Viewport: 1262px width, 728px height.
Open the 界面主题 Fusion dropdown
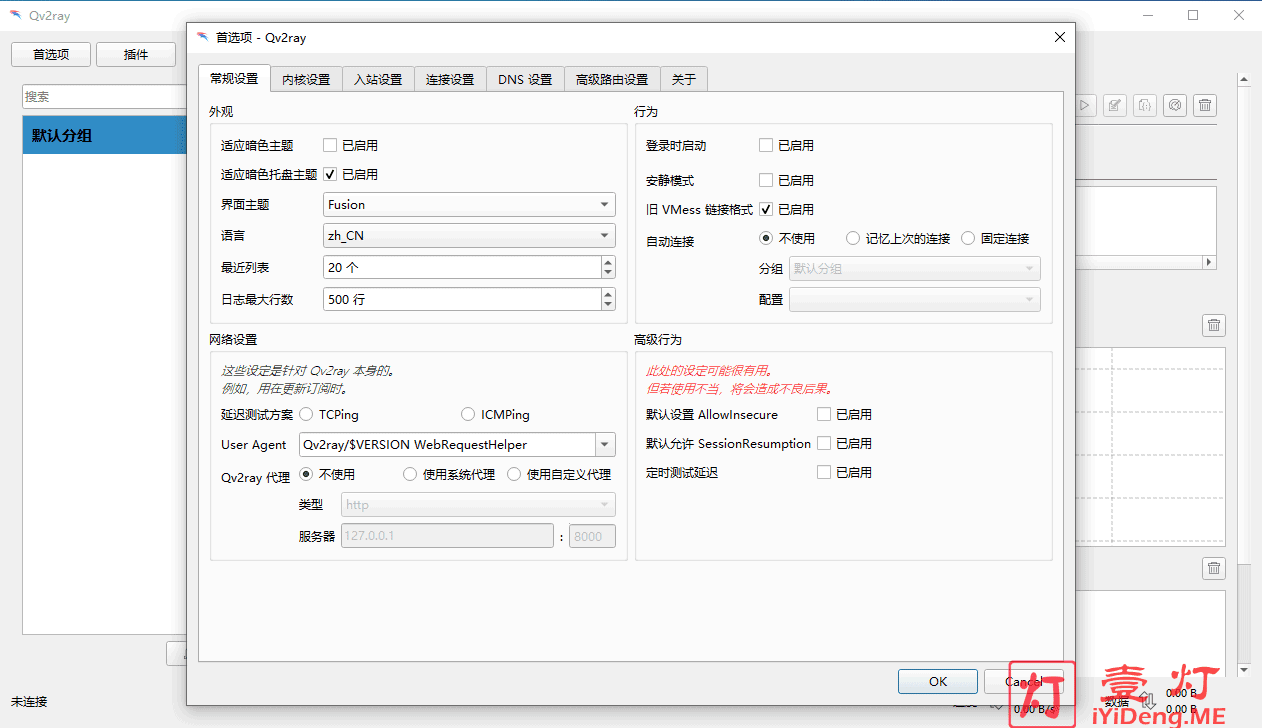coord(469,205)
